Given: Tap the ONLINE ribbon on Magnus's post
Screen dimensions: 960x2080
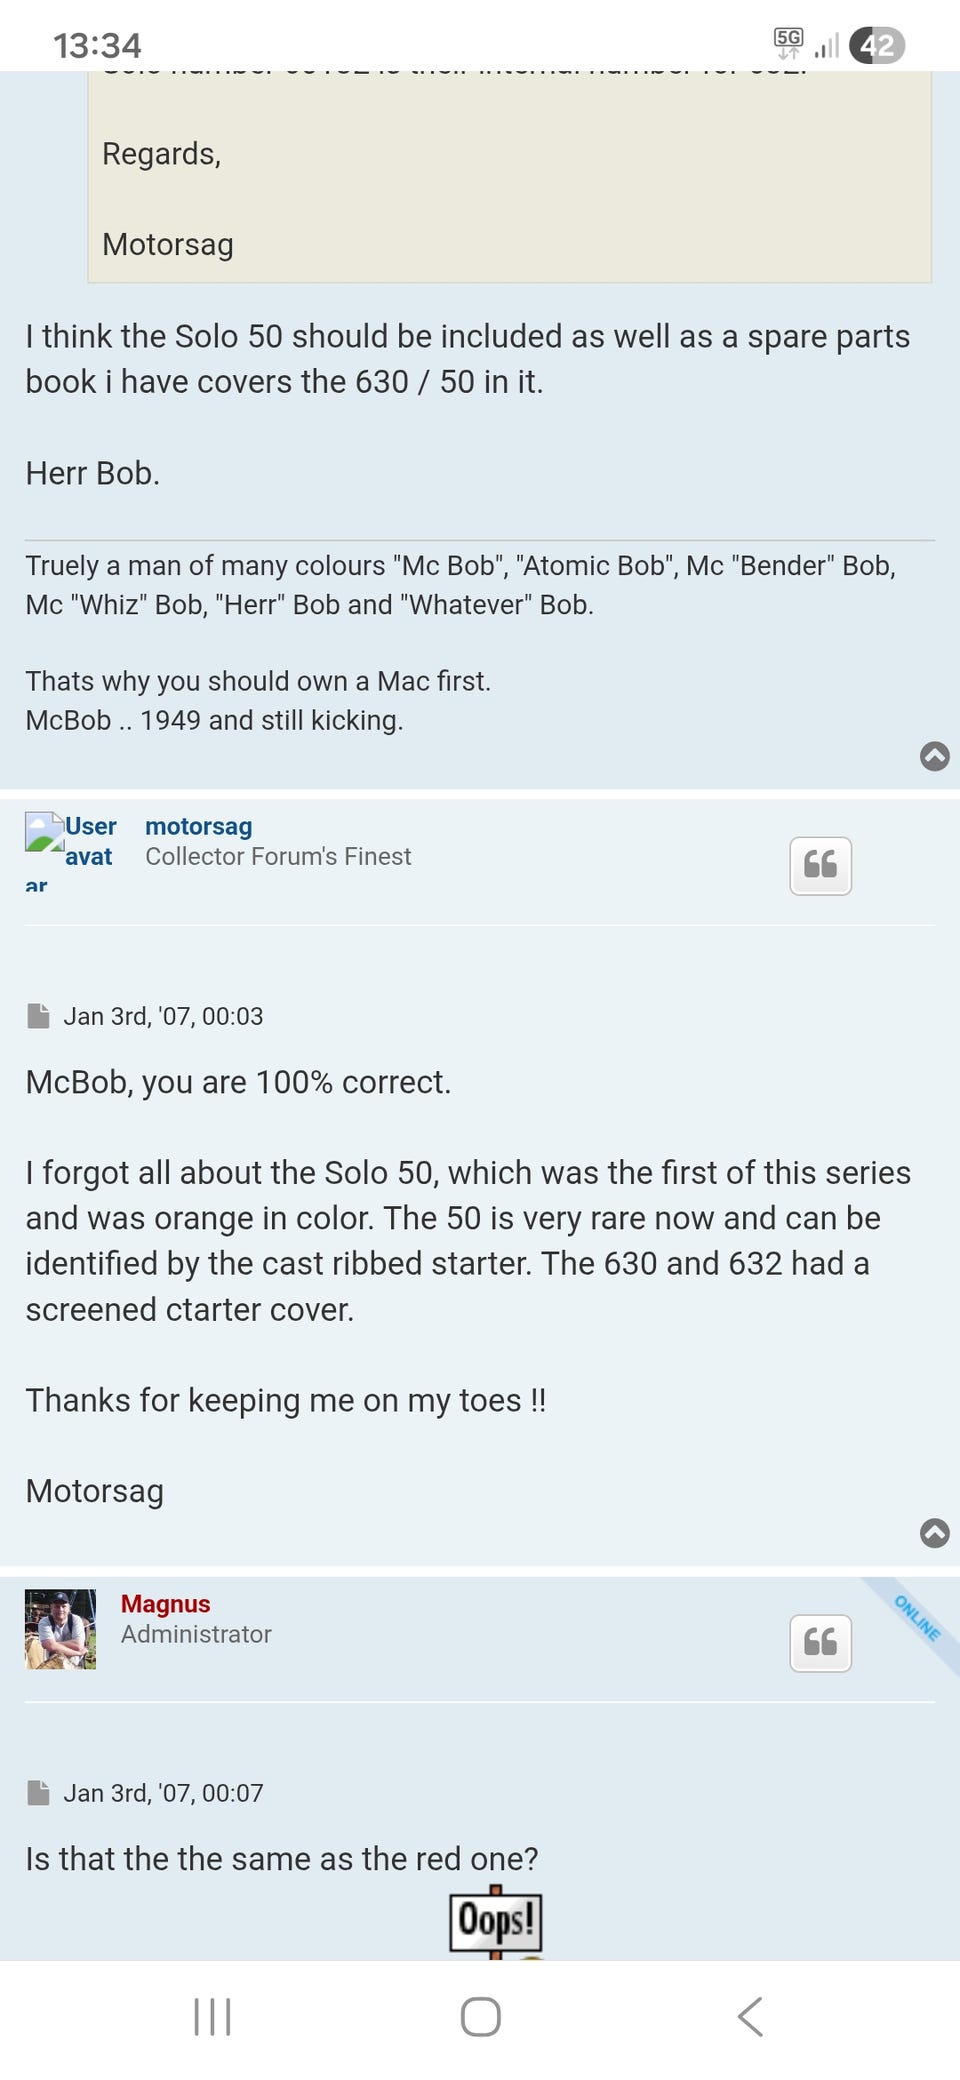Looking at the screenshot, I should tap(917, 1618).
